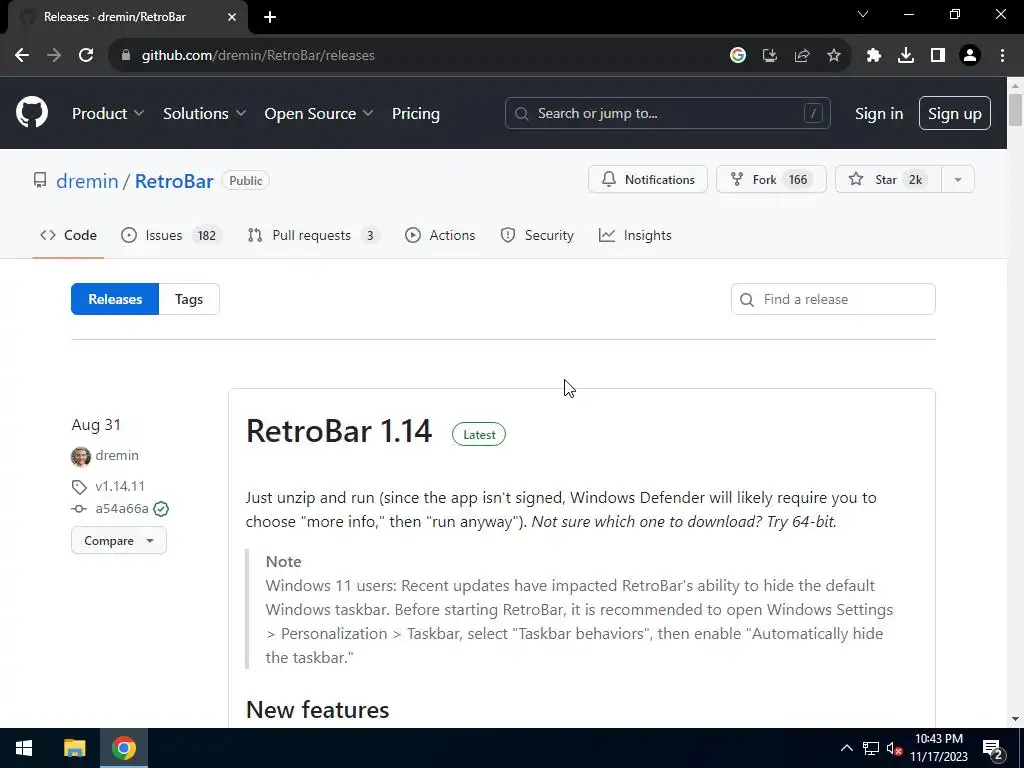
Task: Open the Chrome downloads icon
Action: [x=906, y=56]
